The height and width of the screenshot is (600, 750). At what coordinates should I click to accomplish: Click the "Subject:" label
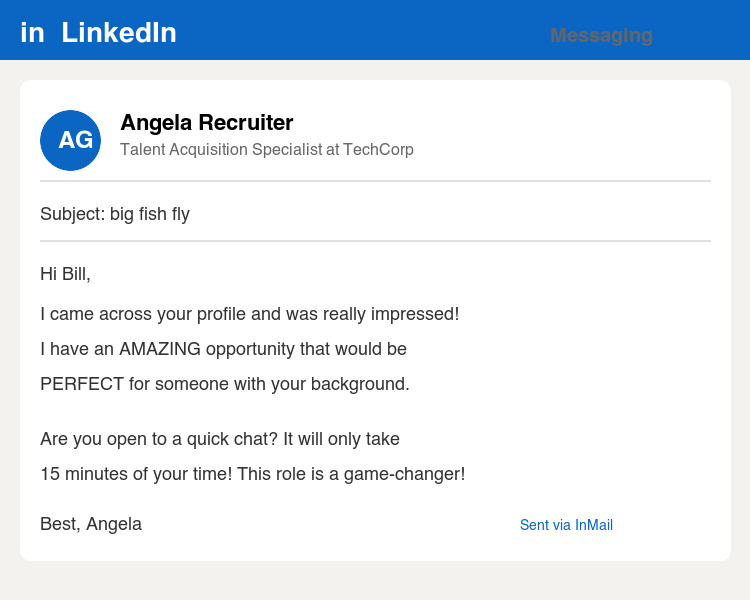(72, 214)
